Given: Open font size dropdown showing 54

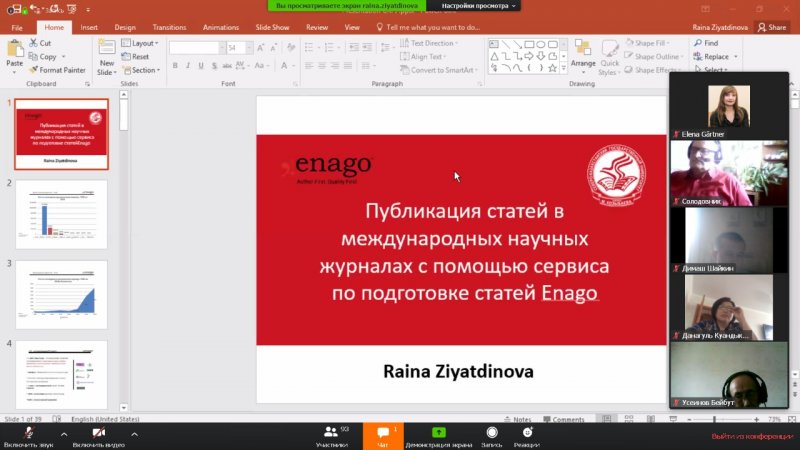Looking at the screenshot, I should point(249,48).
